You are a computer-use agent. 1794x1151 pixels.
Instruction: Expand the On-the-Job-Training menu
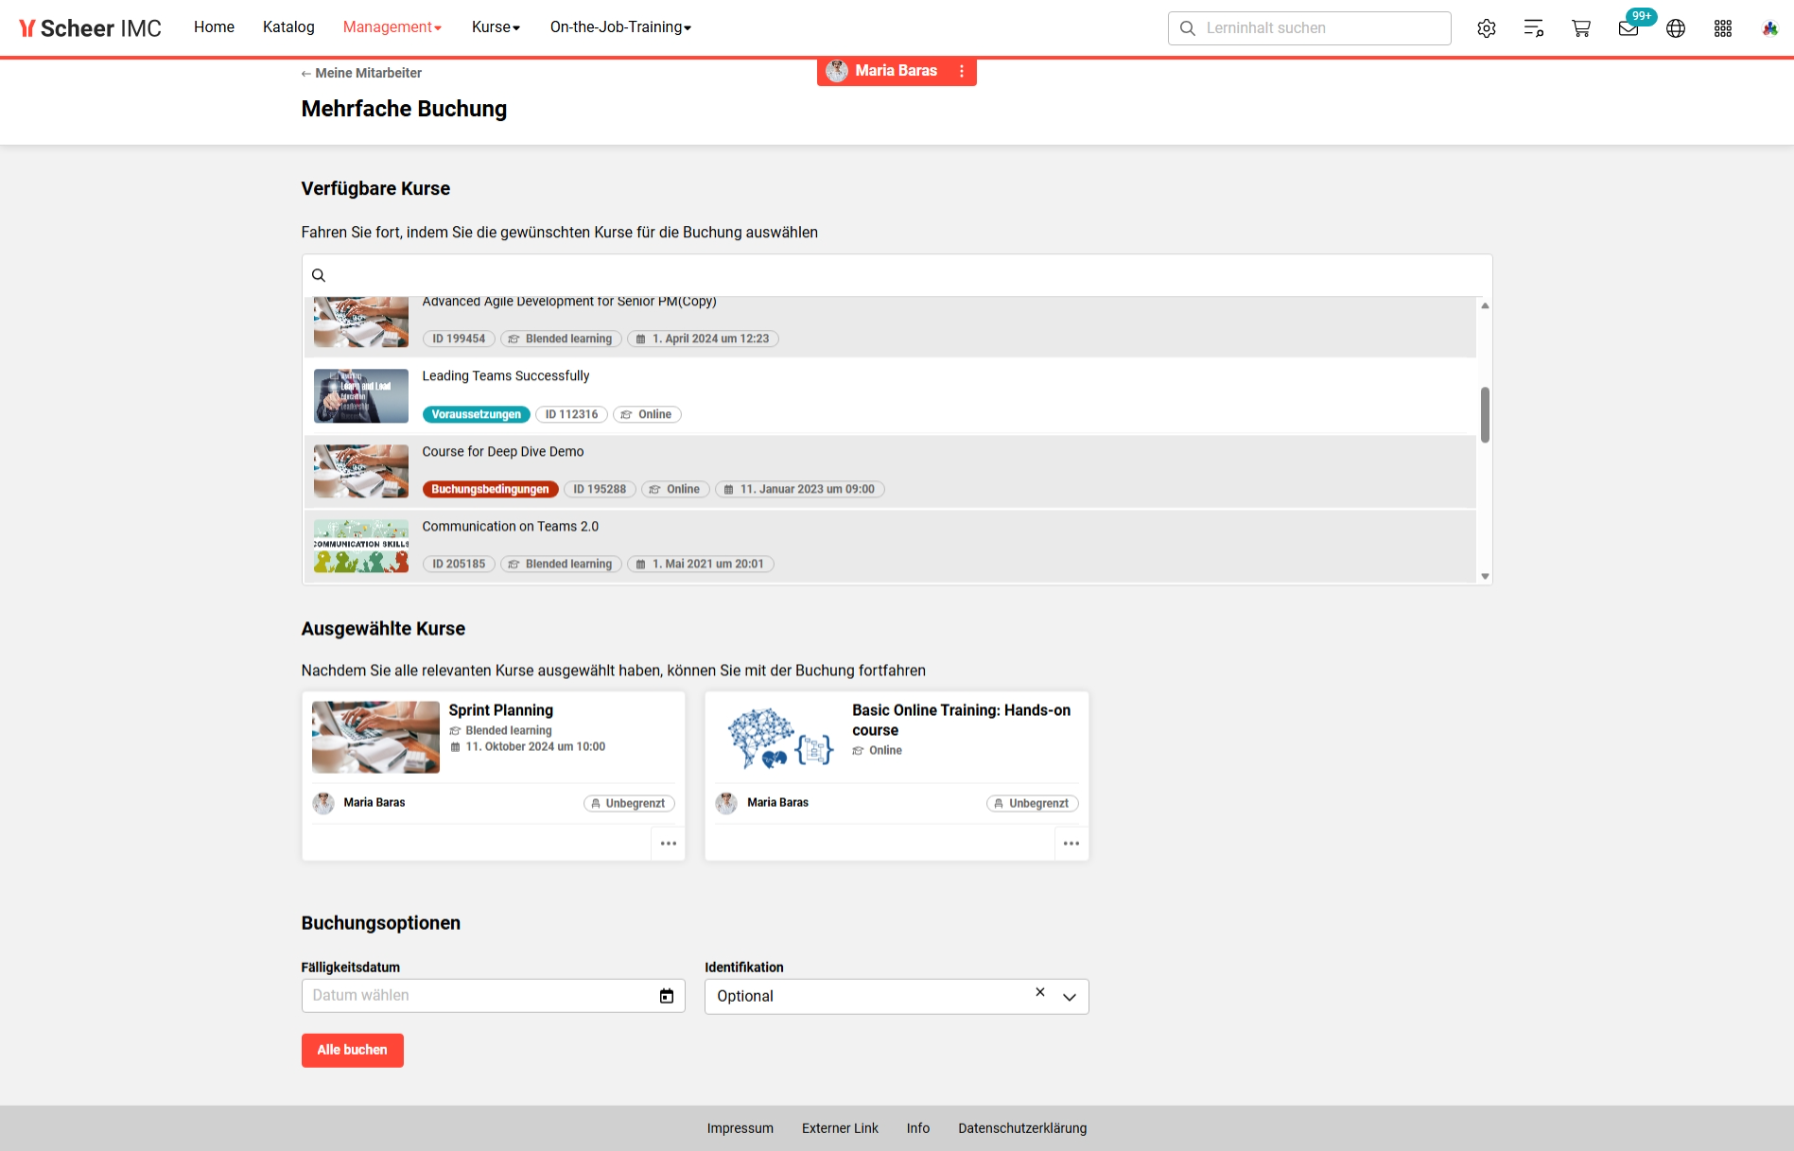point(621,27)
